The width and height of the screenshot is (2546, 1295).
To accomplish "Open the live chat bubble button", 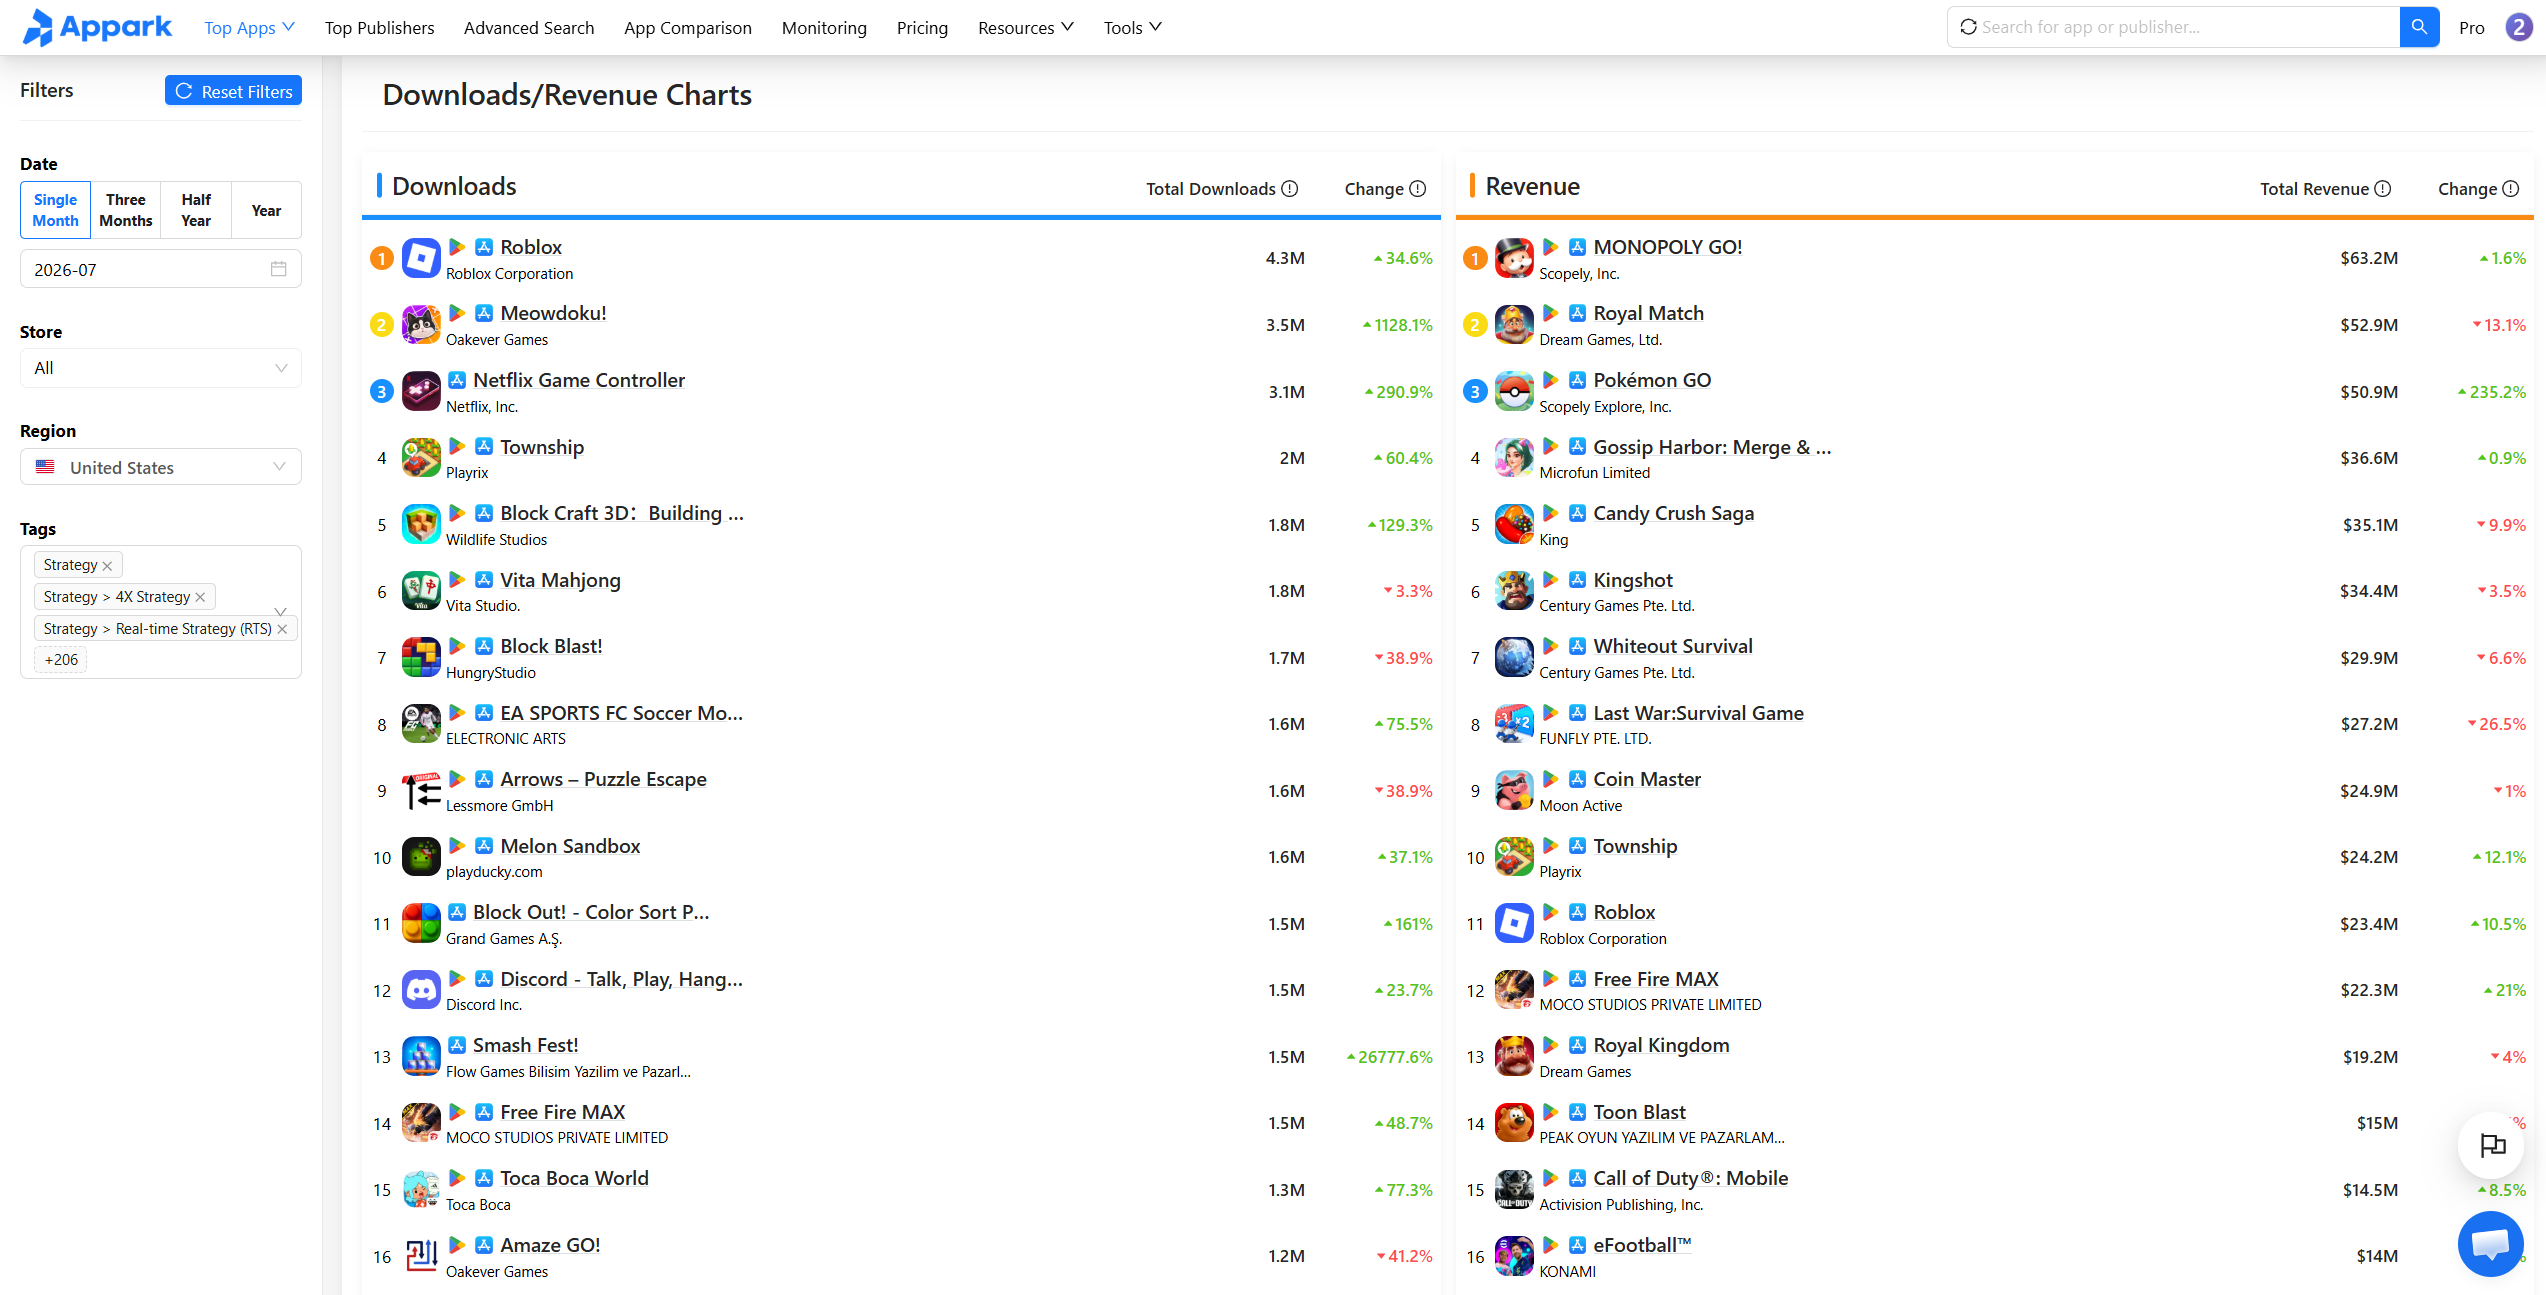I will 2491,1243.
